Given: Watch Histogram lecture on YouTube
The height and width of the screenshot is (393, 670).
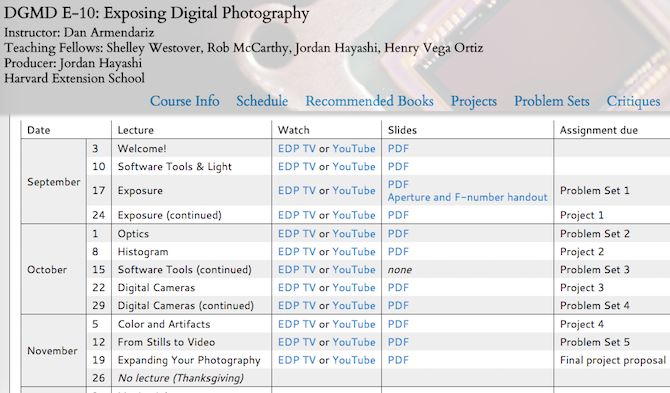Looking at the screenshot, I should (354, 252).
